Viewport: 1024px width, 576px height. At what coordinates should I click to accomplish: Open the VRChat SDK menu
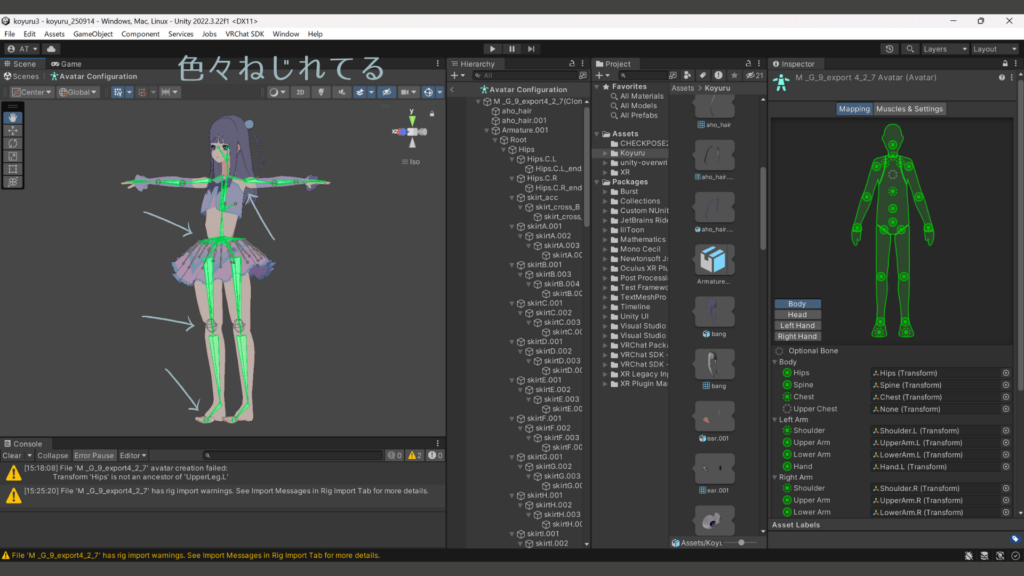[x=244, y=34]
